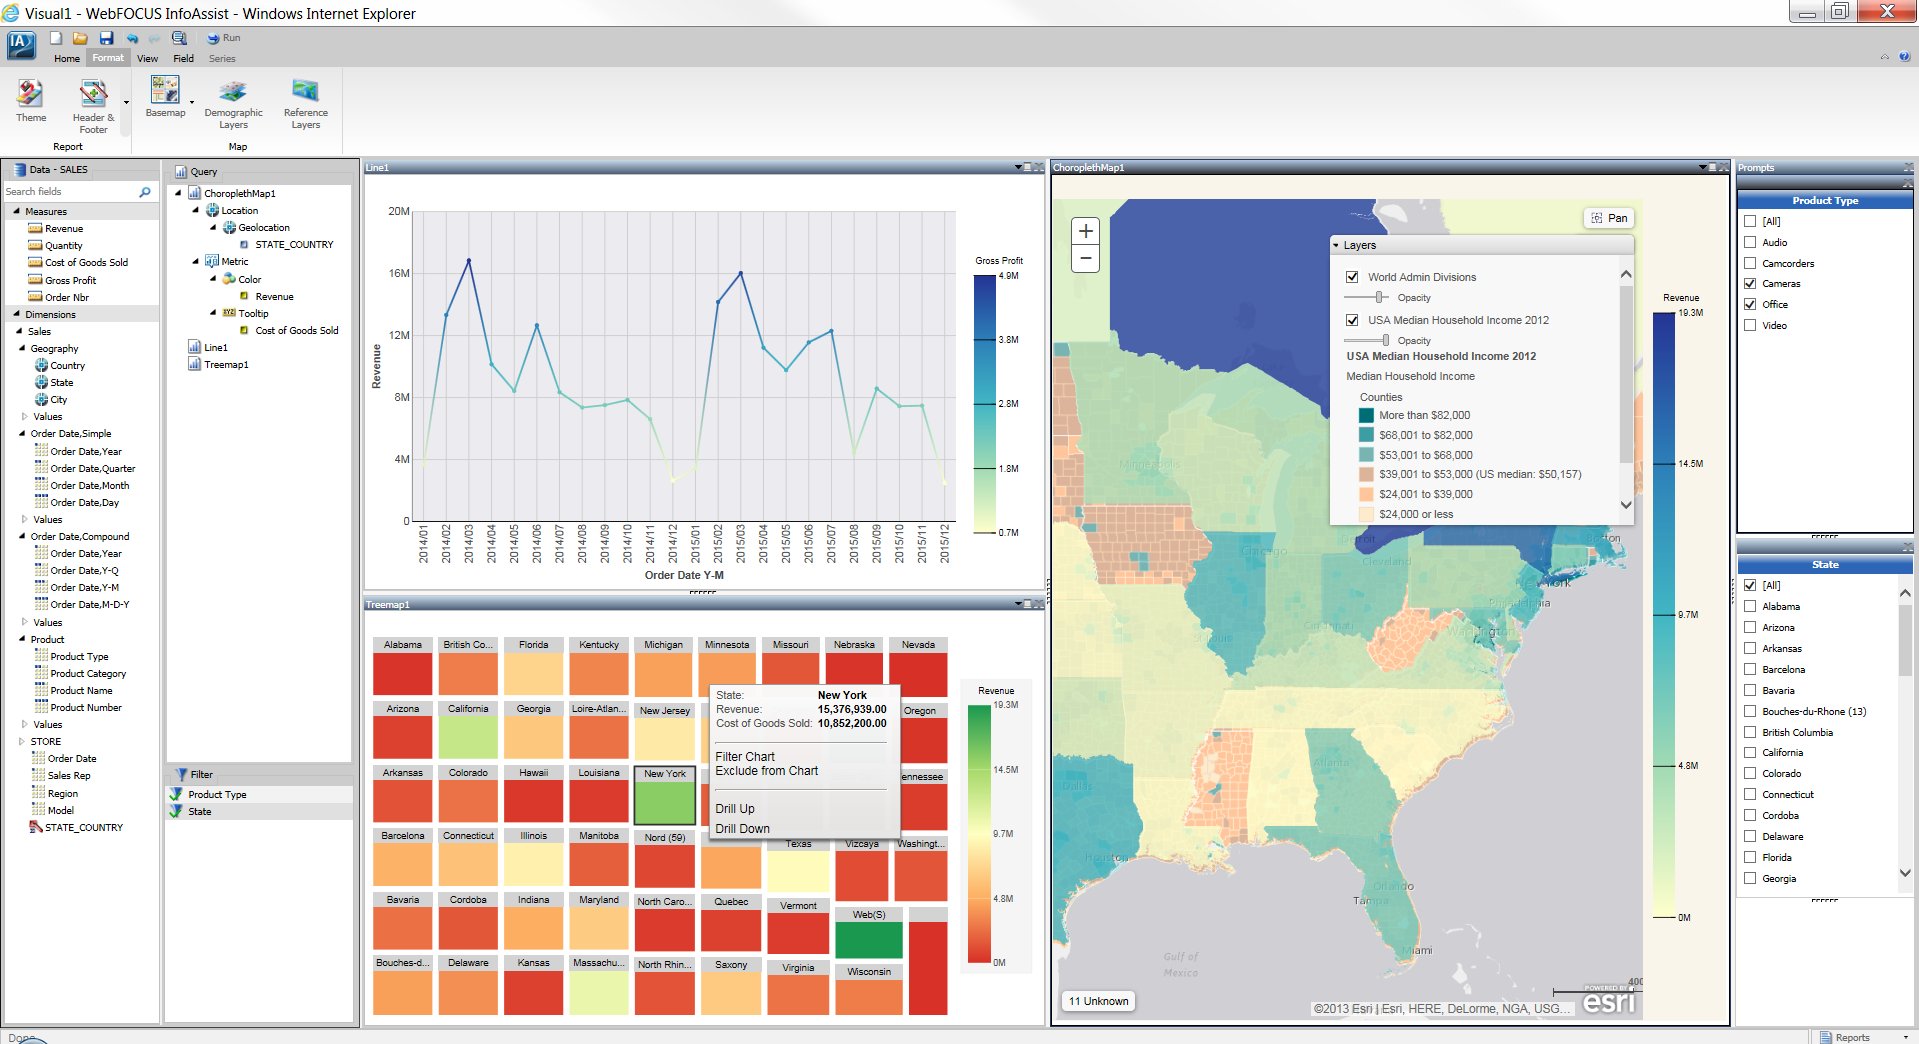Toggle the World Admin Divisions layer
1919x1044 pixels.
[1352, 277]
